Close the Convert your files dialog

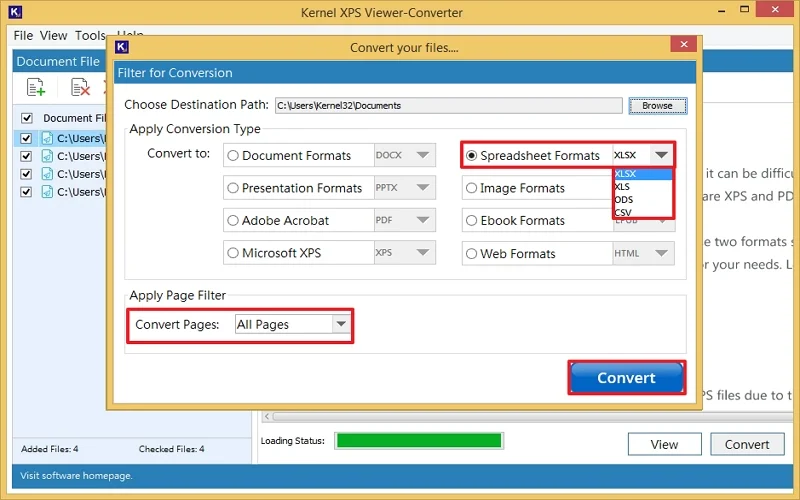click(x=684, y=44)
